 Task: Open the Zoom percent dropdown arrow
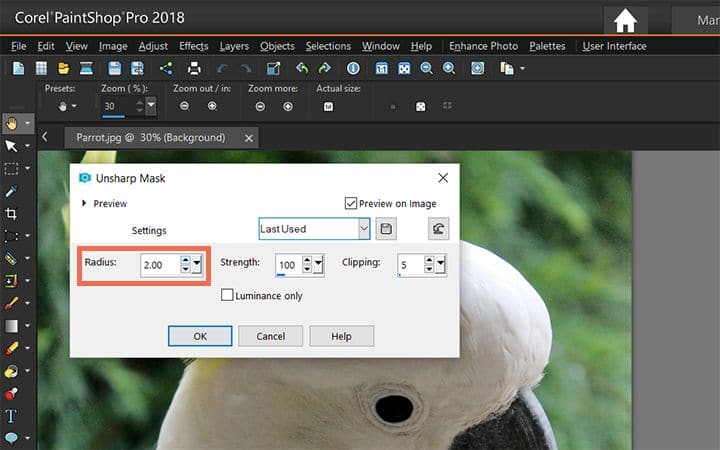[x=151, y=106]
